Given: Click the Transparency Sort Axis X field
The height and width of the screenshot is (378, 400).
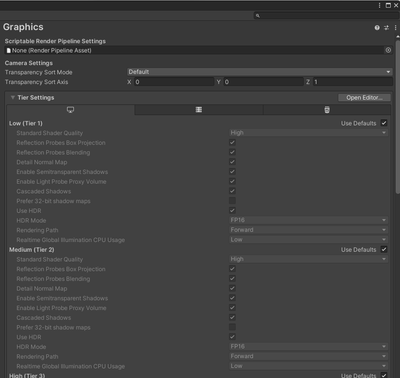Looking at the screenshot, I should (x=174, y=82).
